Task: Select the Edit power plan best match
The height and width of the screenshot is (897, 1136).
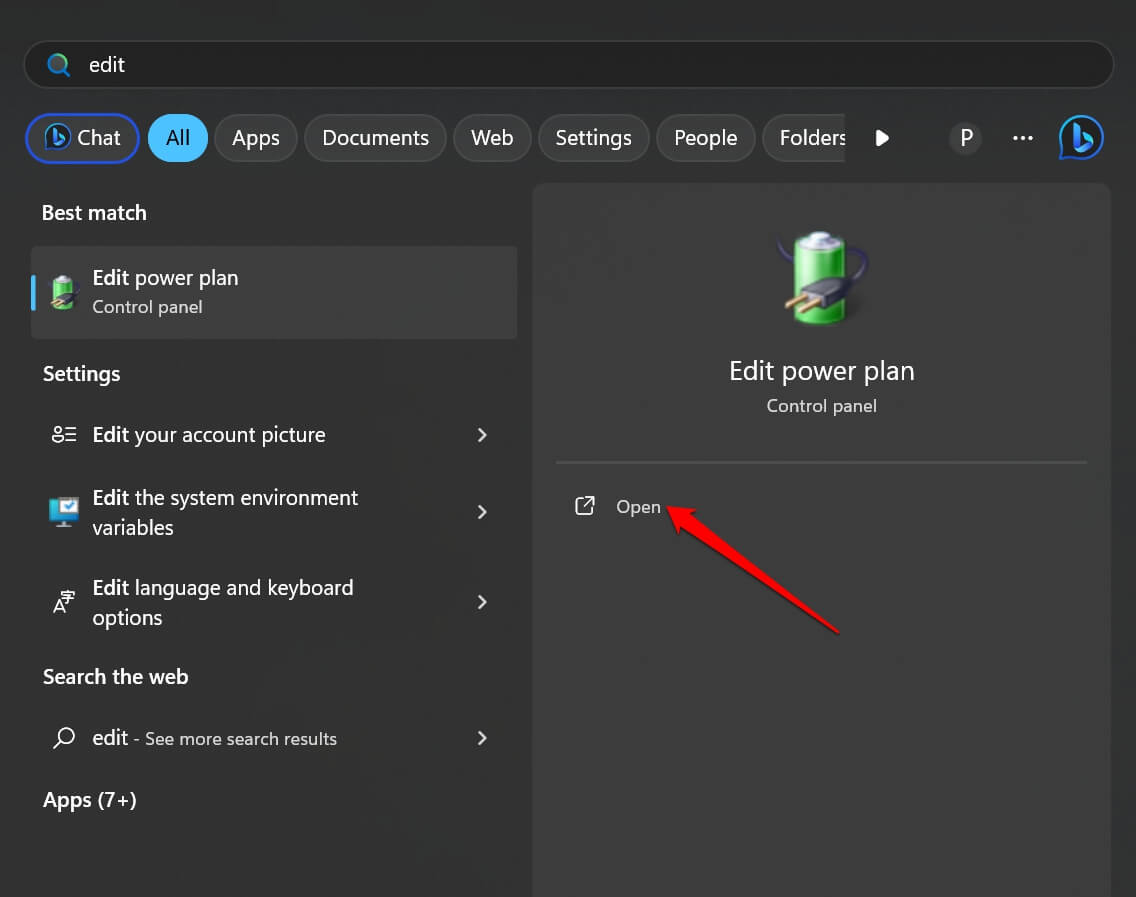Action: point(274,292)
